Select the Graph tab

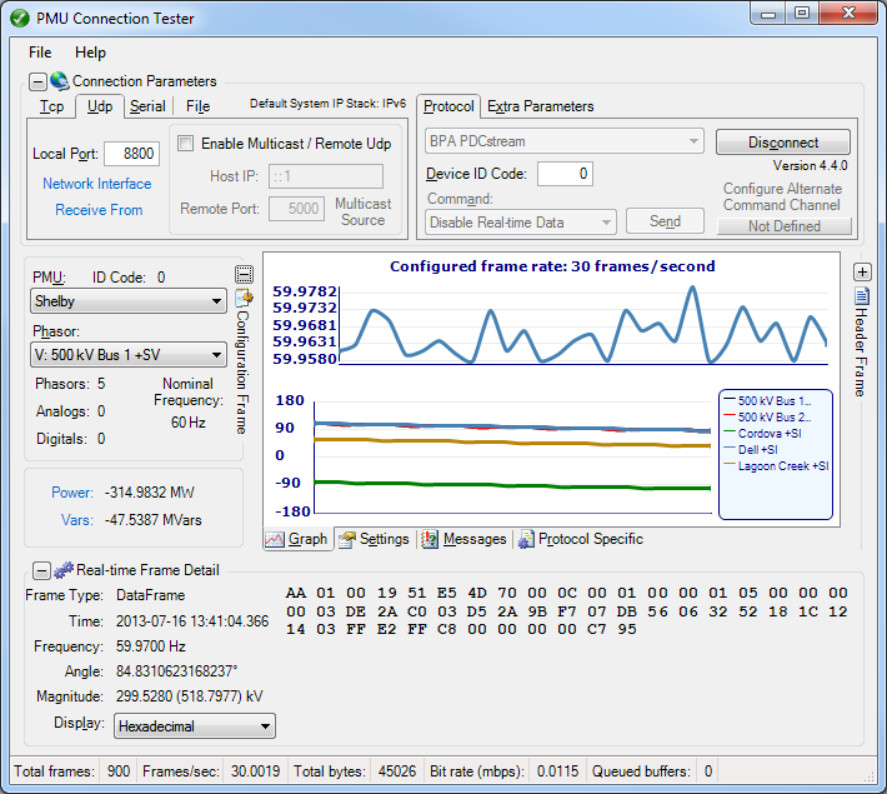coord(298,539)
